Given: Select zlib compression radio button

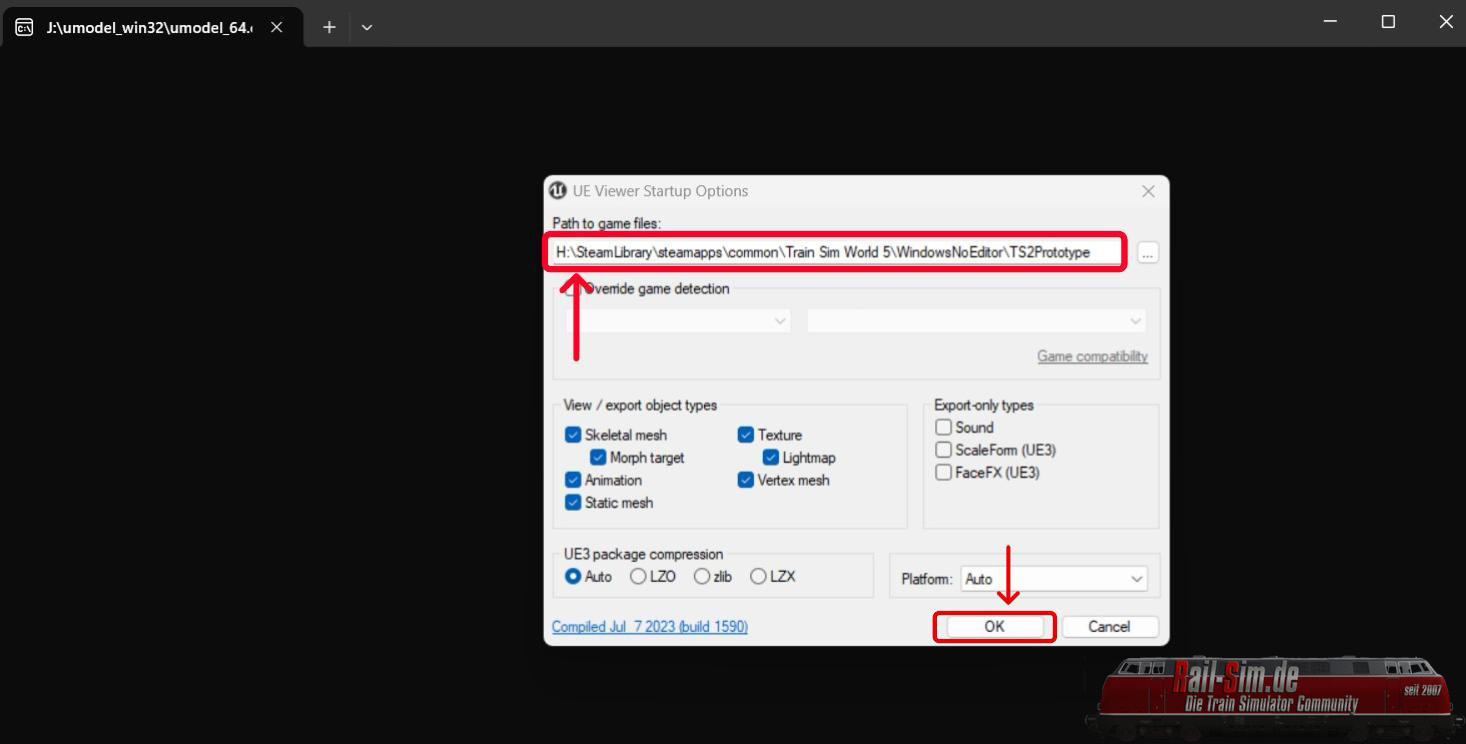Looking at the screenshot, I should coord(702,577).
